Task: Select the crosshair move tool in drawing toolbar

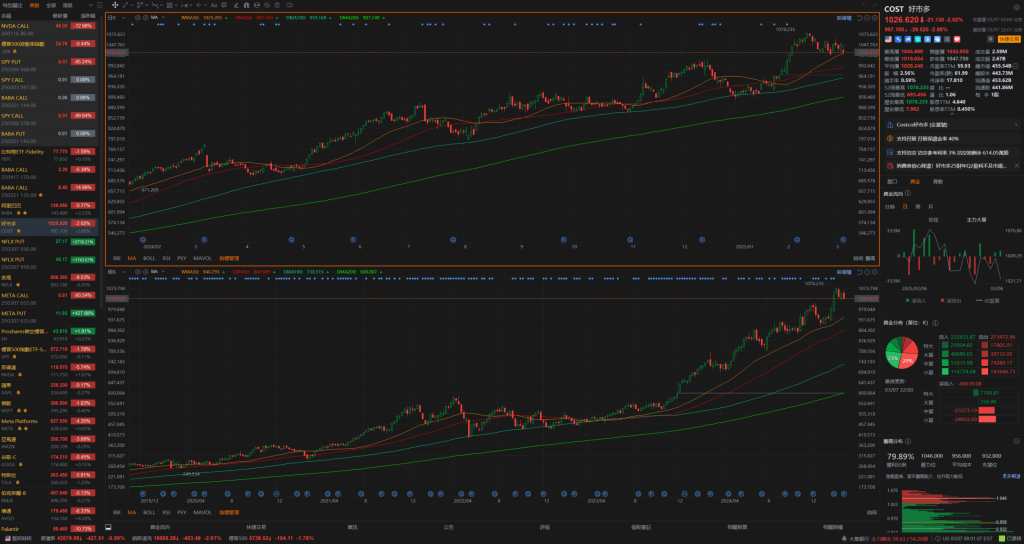Action: pos(115,5)
